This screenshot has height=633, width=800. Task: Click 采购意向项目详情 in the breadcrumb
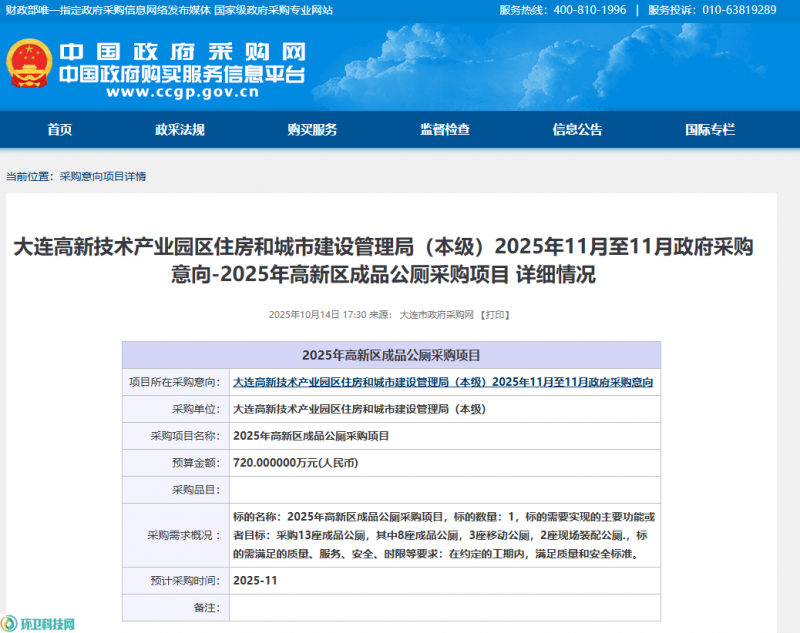click(103, 176)
